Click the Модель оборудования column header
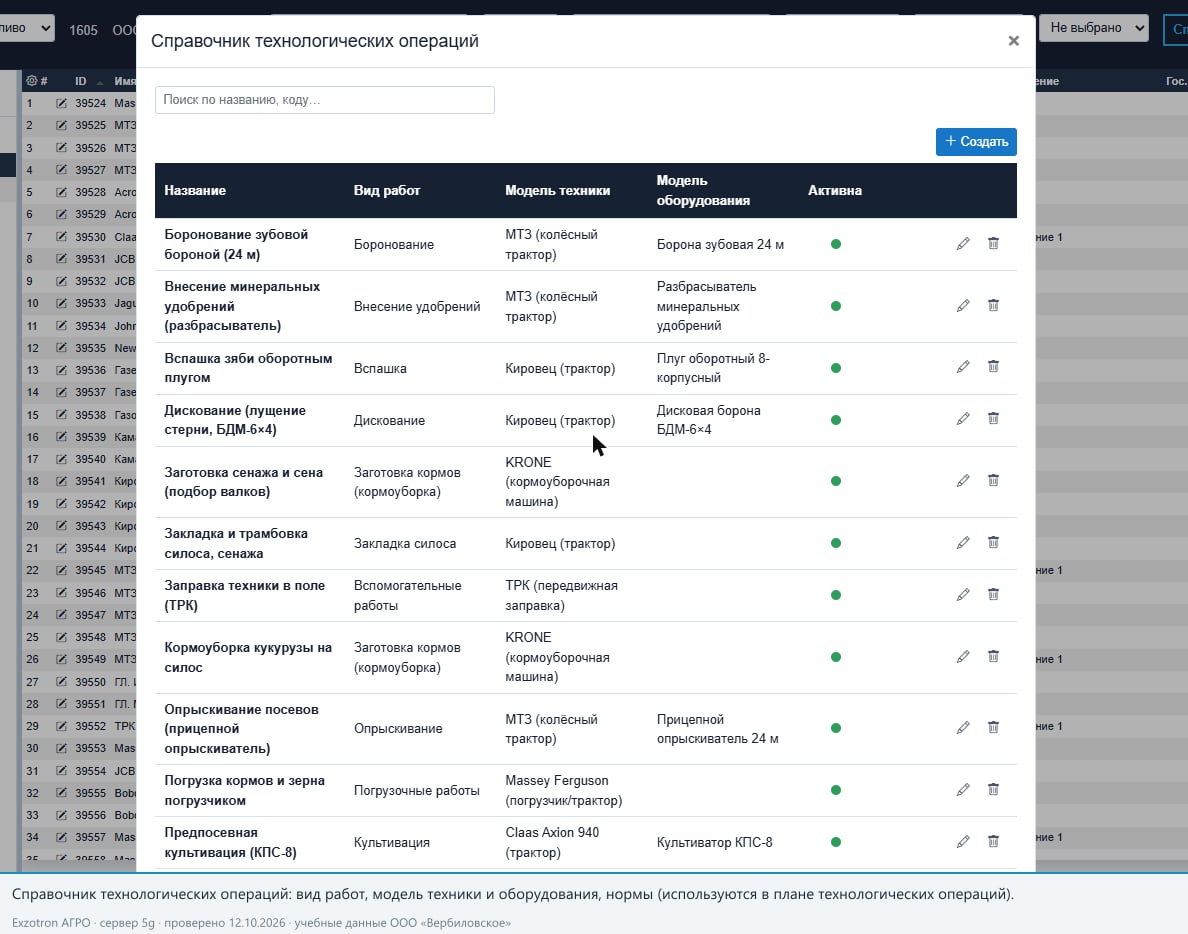The height and width of the screenshot is (934, 1188). pyautogui.click(x=703, y=191)
